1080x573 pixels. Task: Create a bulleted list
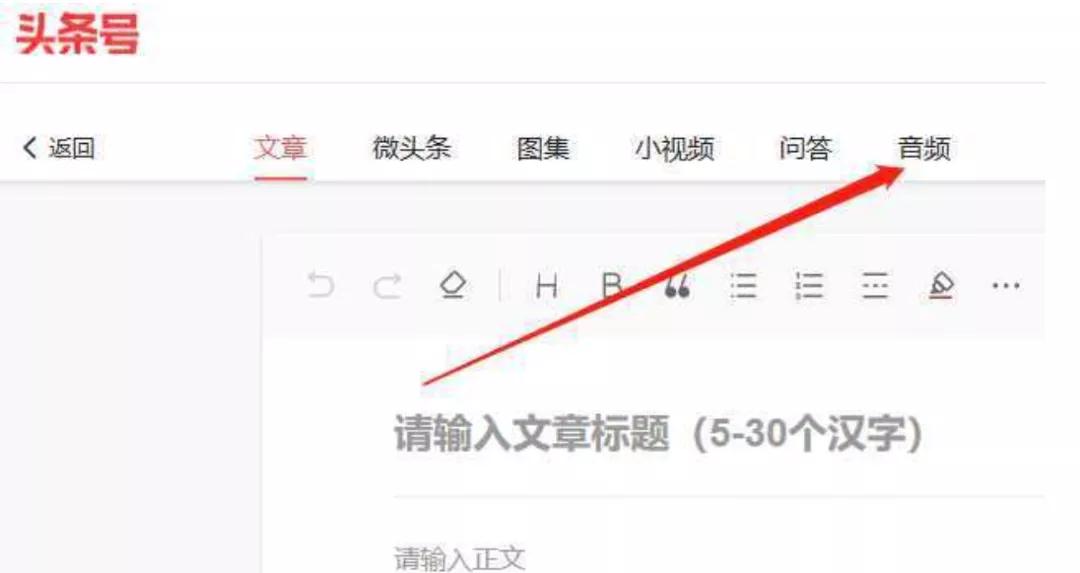pyautogui.click(x=743, y=285)
